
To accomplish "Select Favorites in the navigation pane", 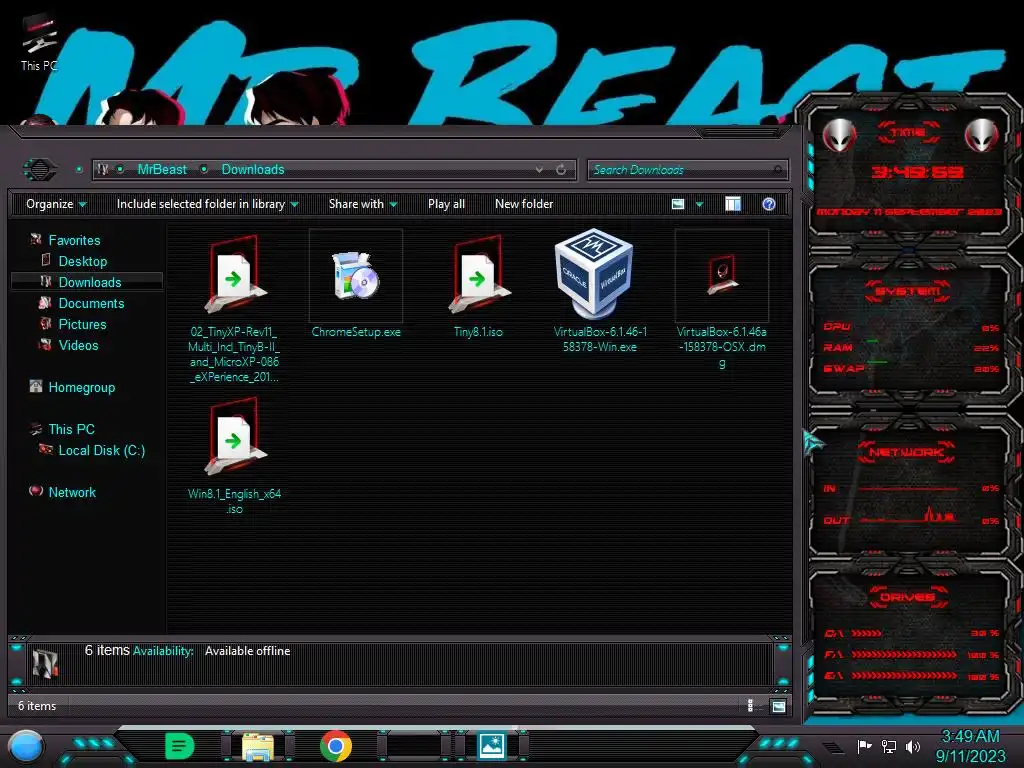I will [74, 240].
